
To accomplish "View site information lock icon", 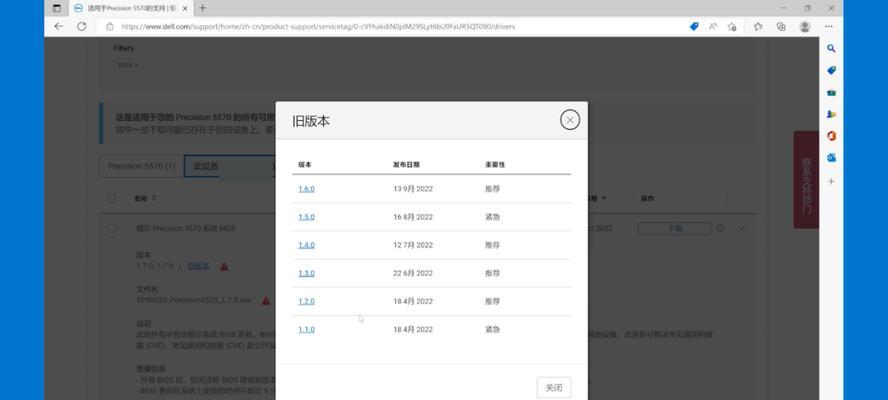I will [x=110, y=27].
